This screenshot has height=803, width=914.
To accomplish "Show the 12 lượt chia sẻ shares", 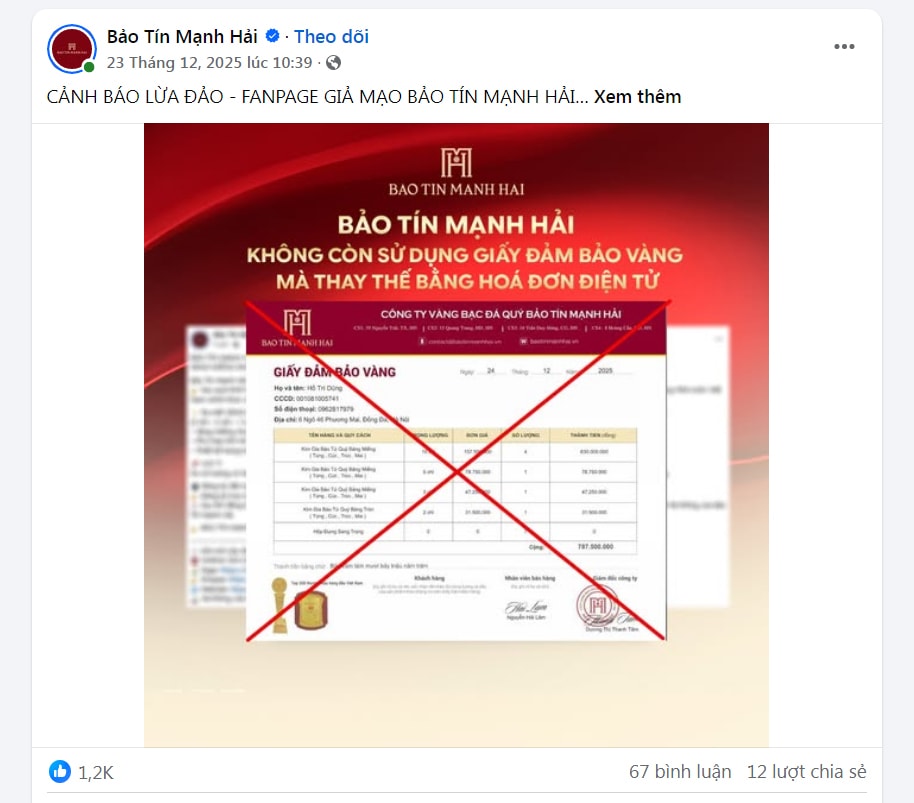I will [x=807, y=772].
